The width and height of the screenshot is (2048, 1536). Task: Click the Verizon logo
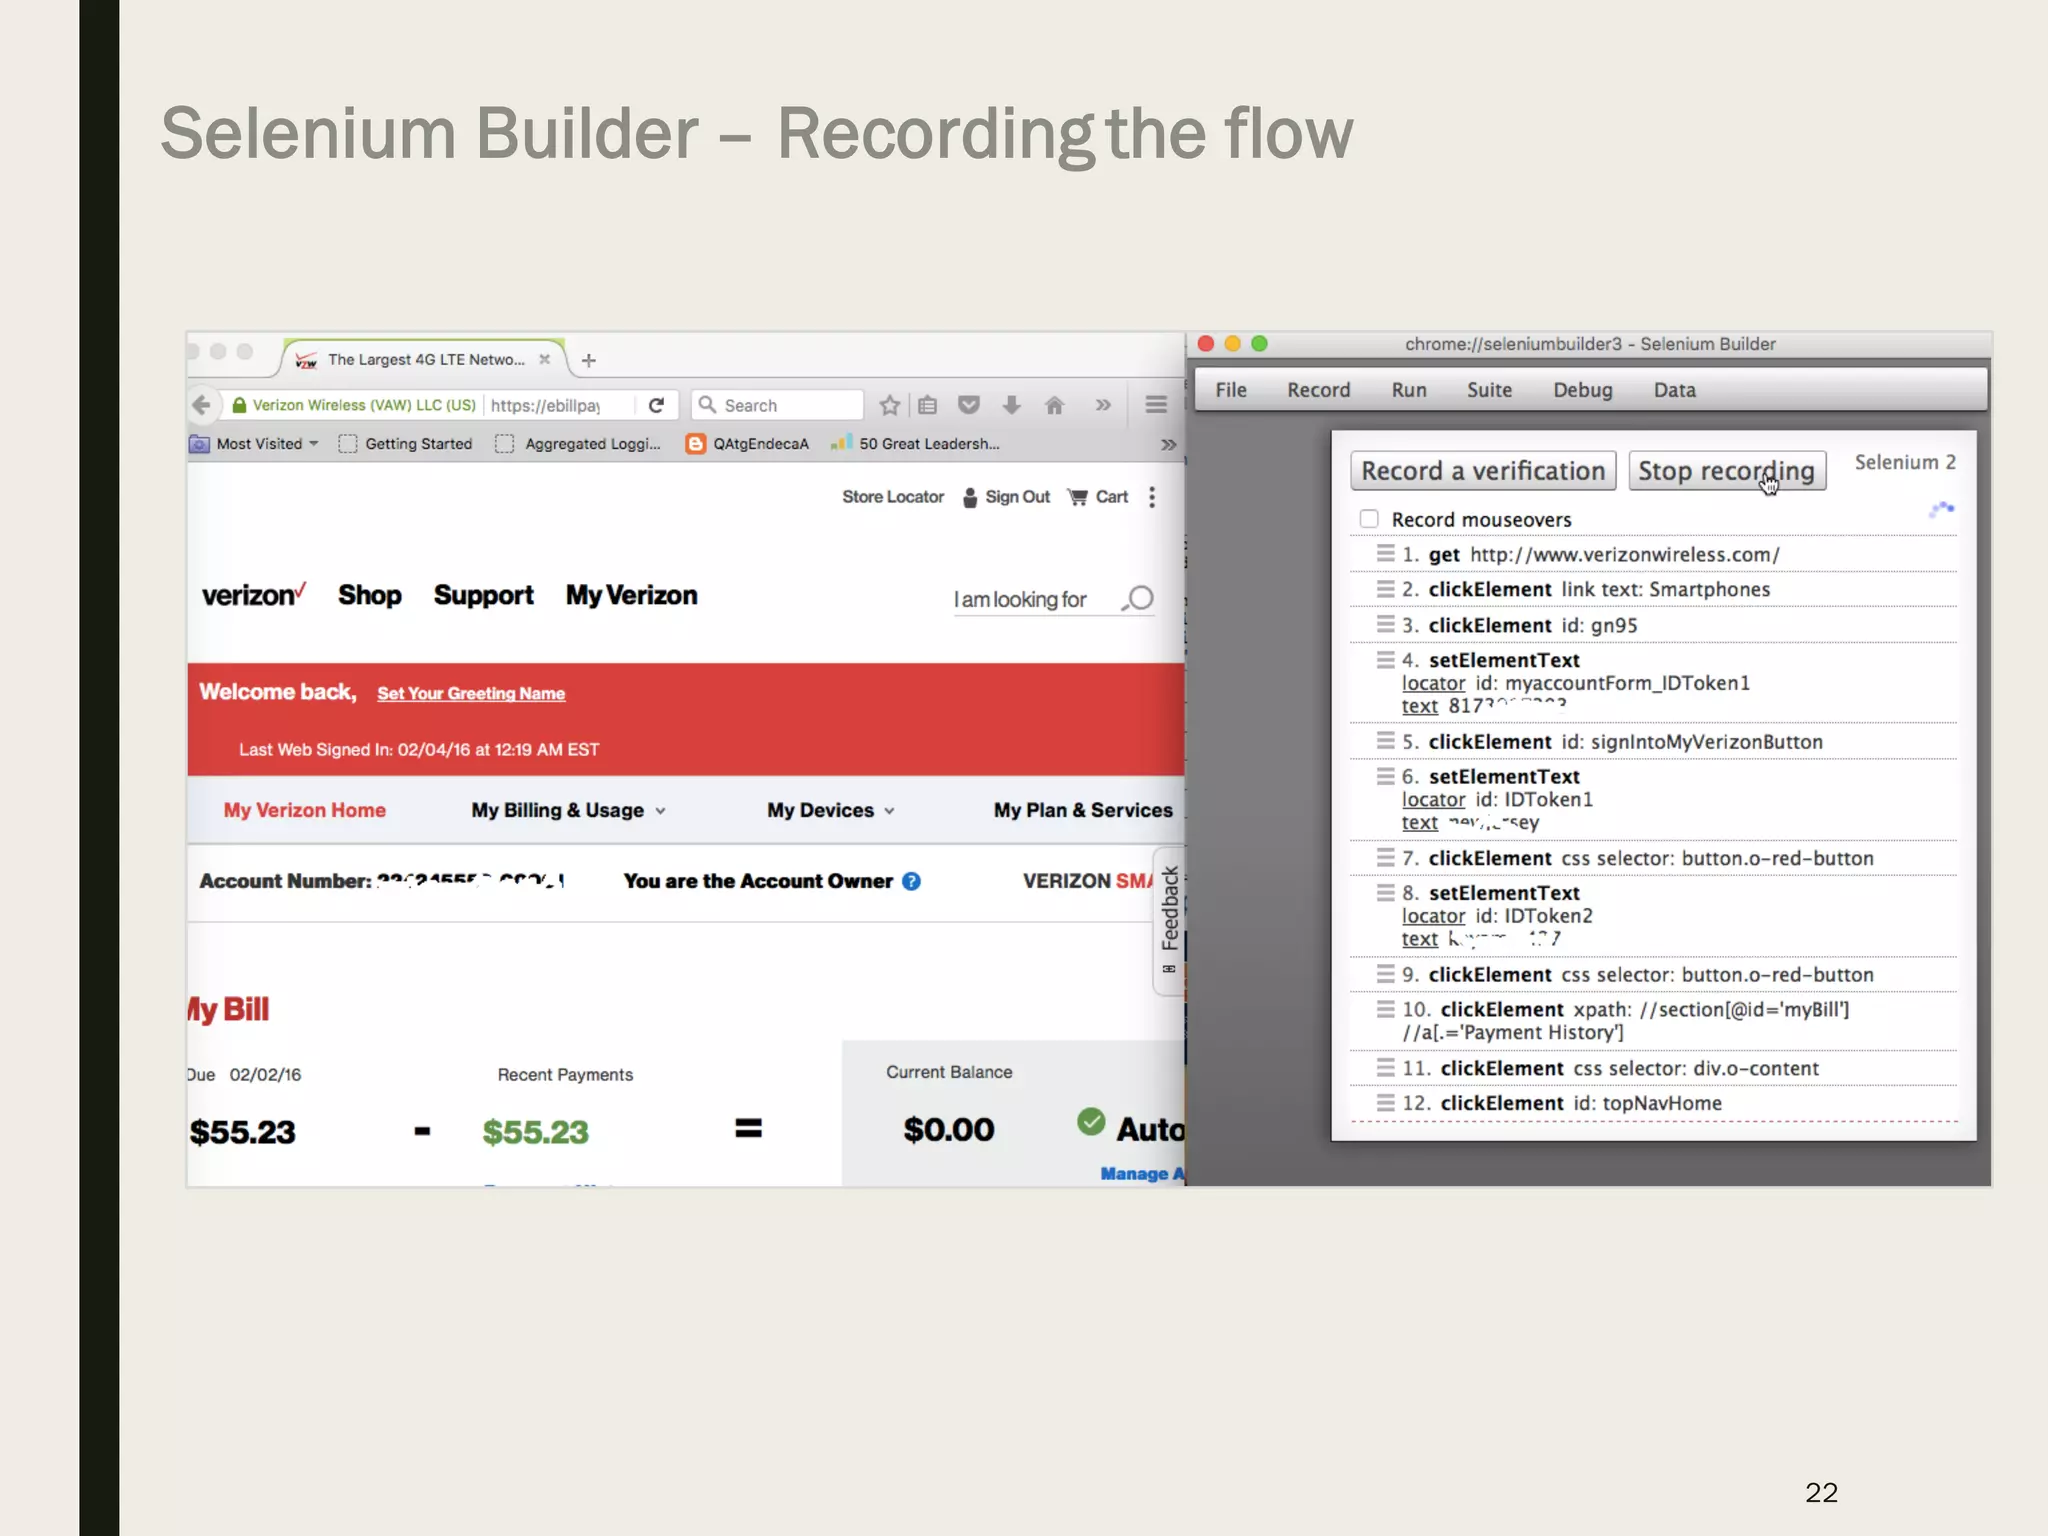point(254,595)
